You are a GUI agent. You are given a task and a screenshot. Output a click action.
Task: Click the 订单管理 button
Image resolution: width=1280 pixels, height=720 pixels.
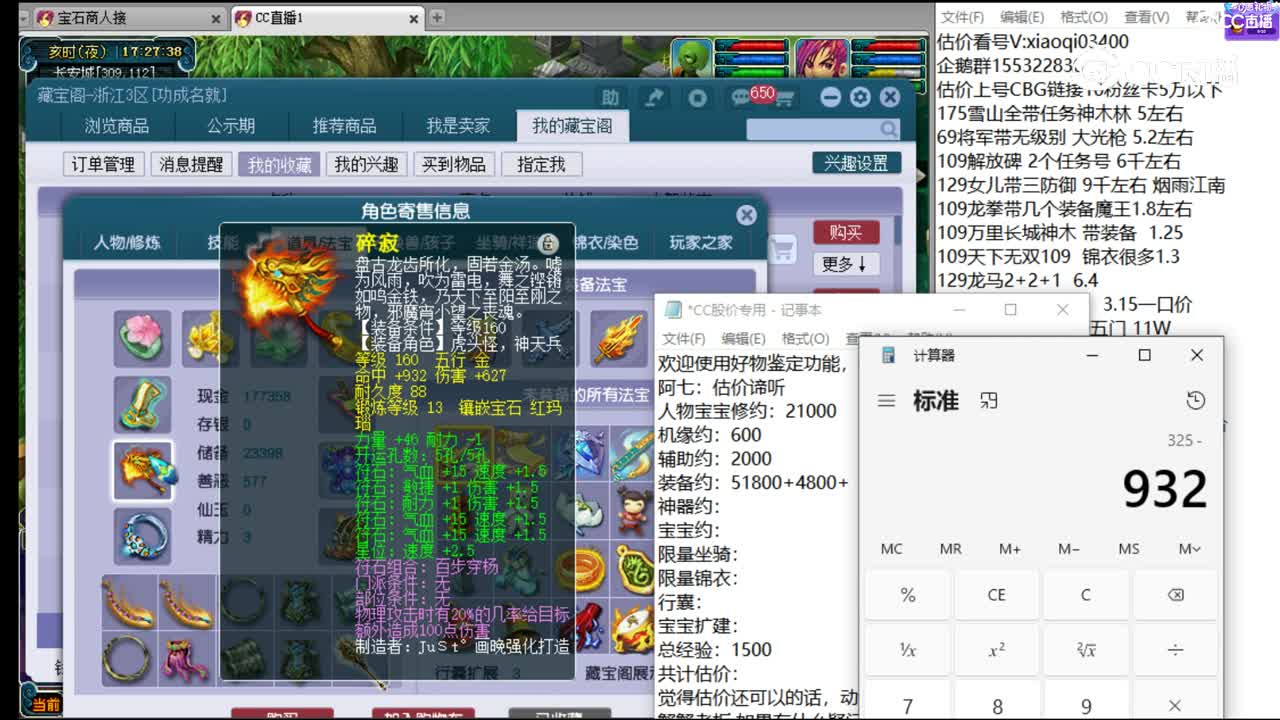point(103,165)
